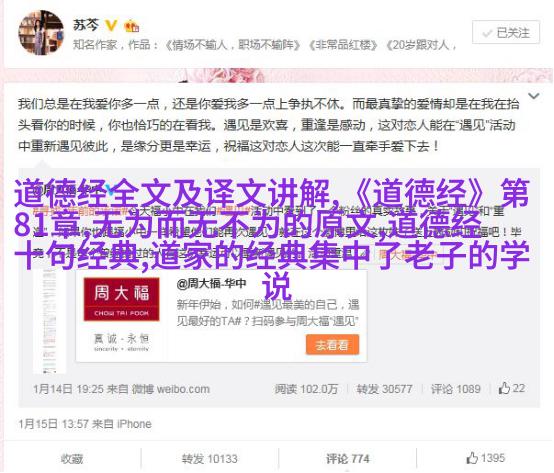Expand the post options chevron
554x473 pixels.
click(533, 96)
